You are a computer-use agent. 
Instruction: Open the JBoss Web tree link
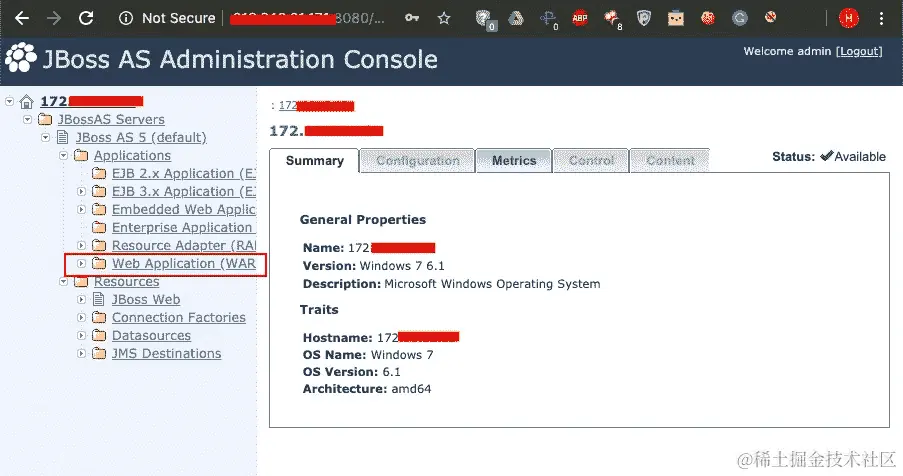(x=146, y=299)
